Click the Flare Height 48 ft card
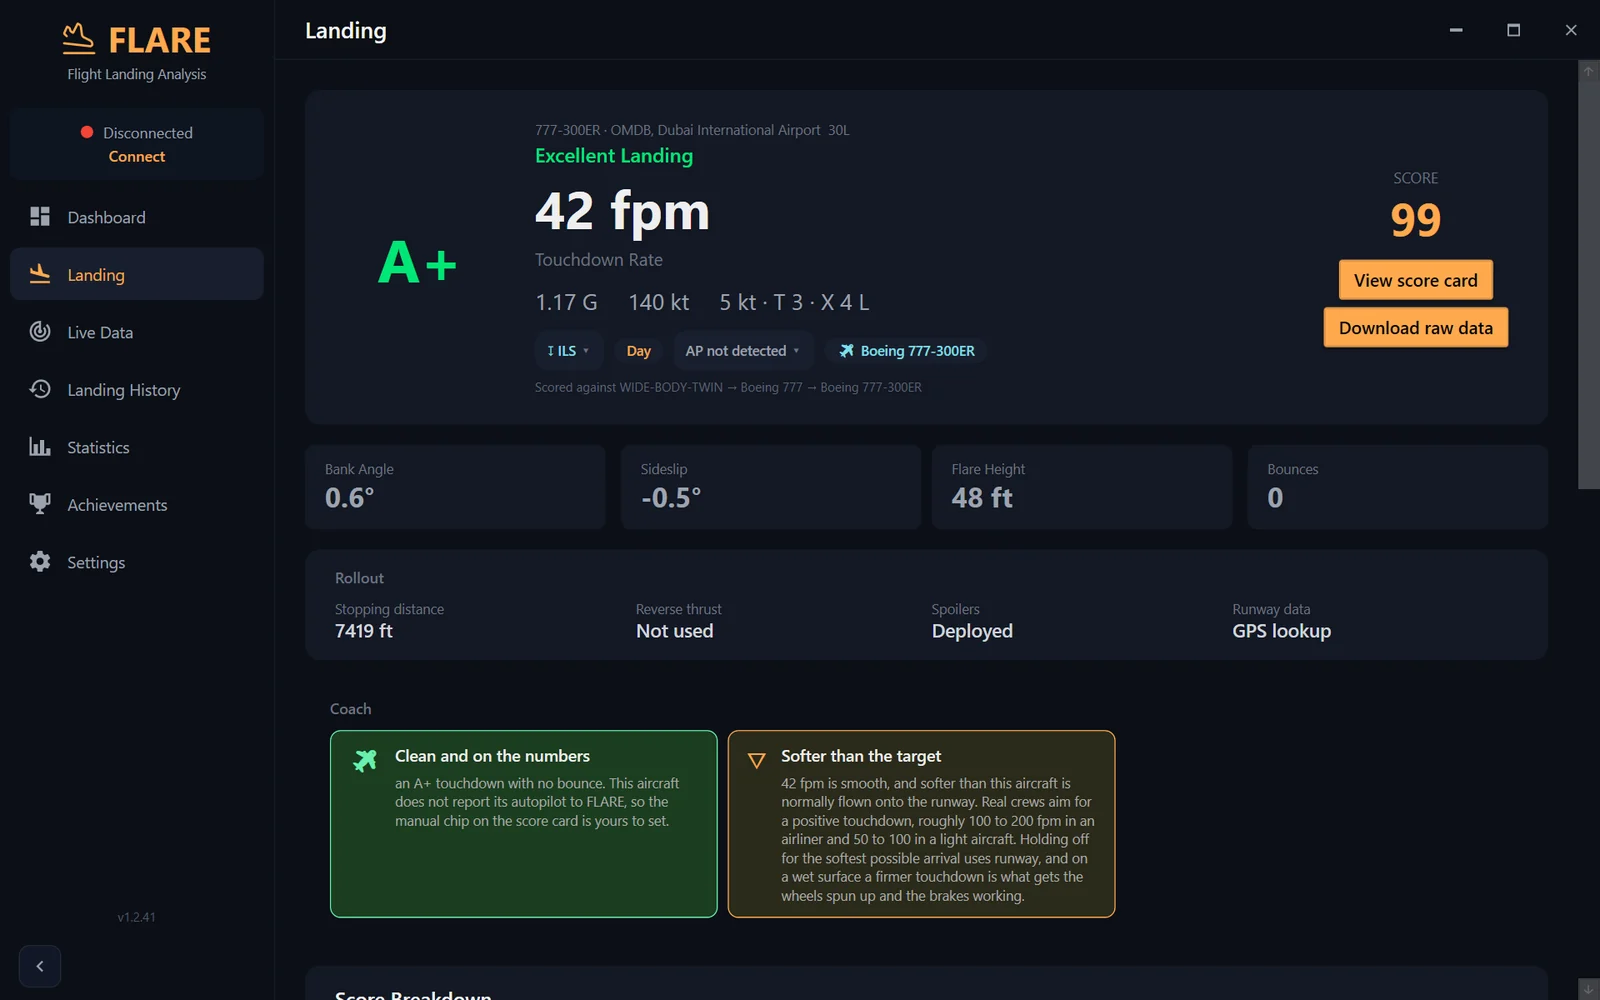Screen dimensions: 1600x1000 tap(1082, 487)
